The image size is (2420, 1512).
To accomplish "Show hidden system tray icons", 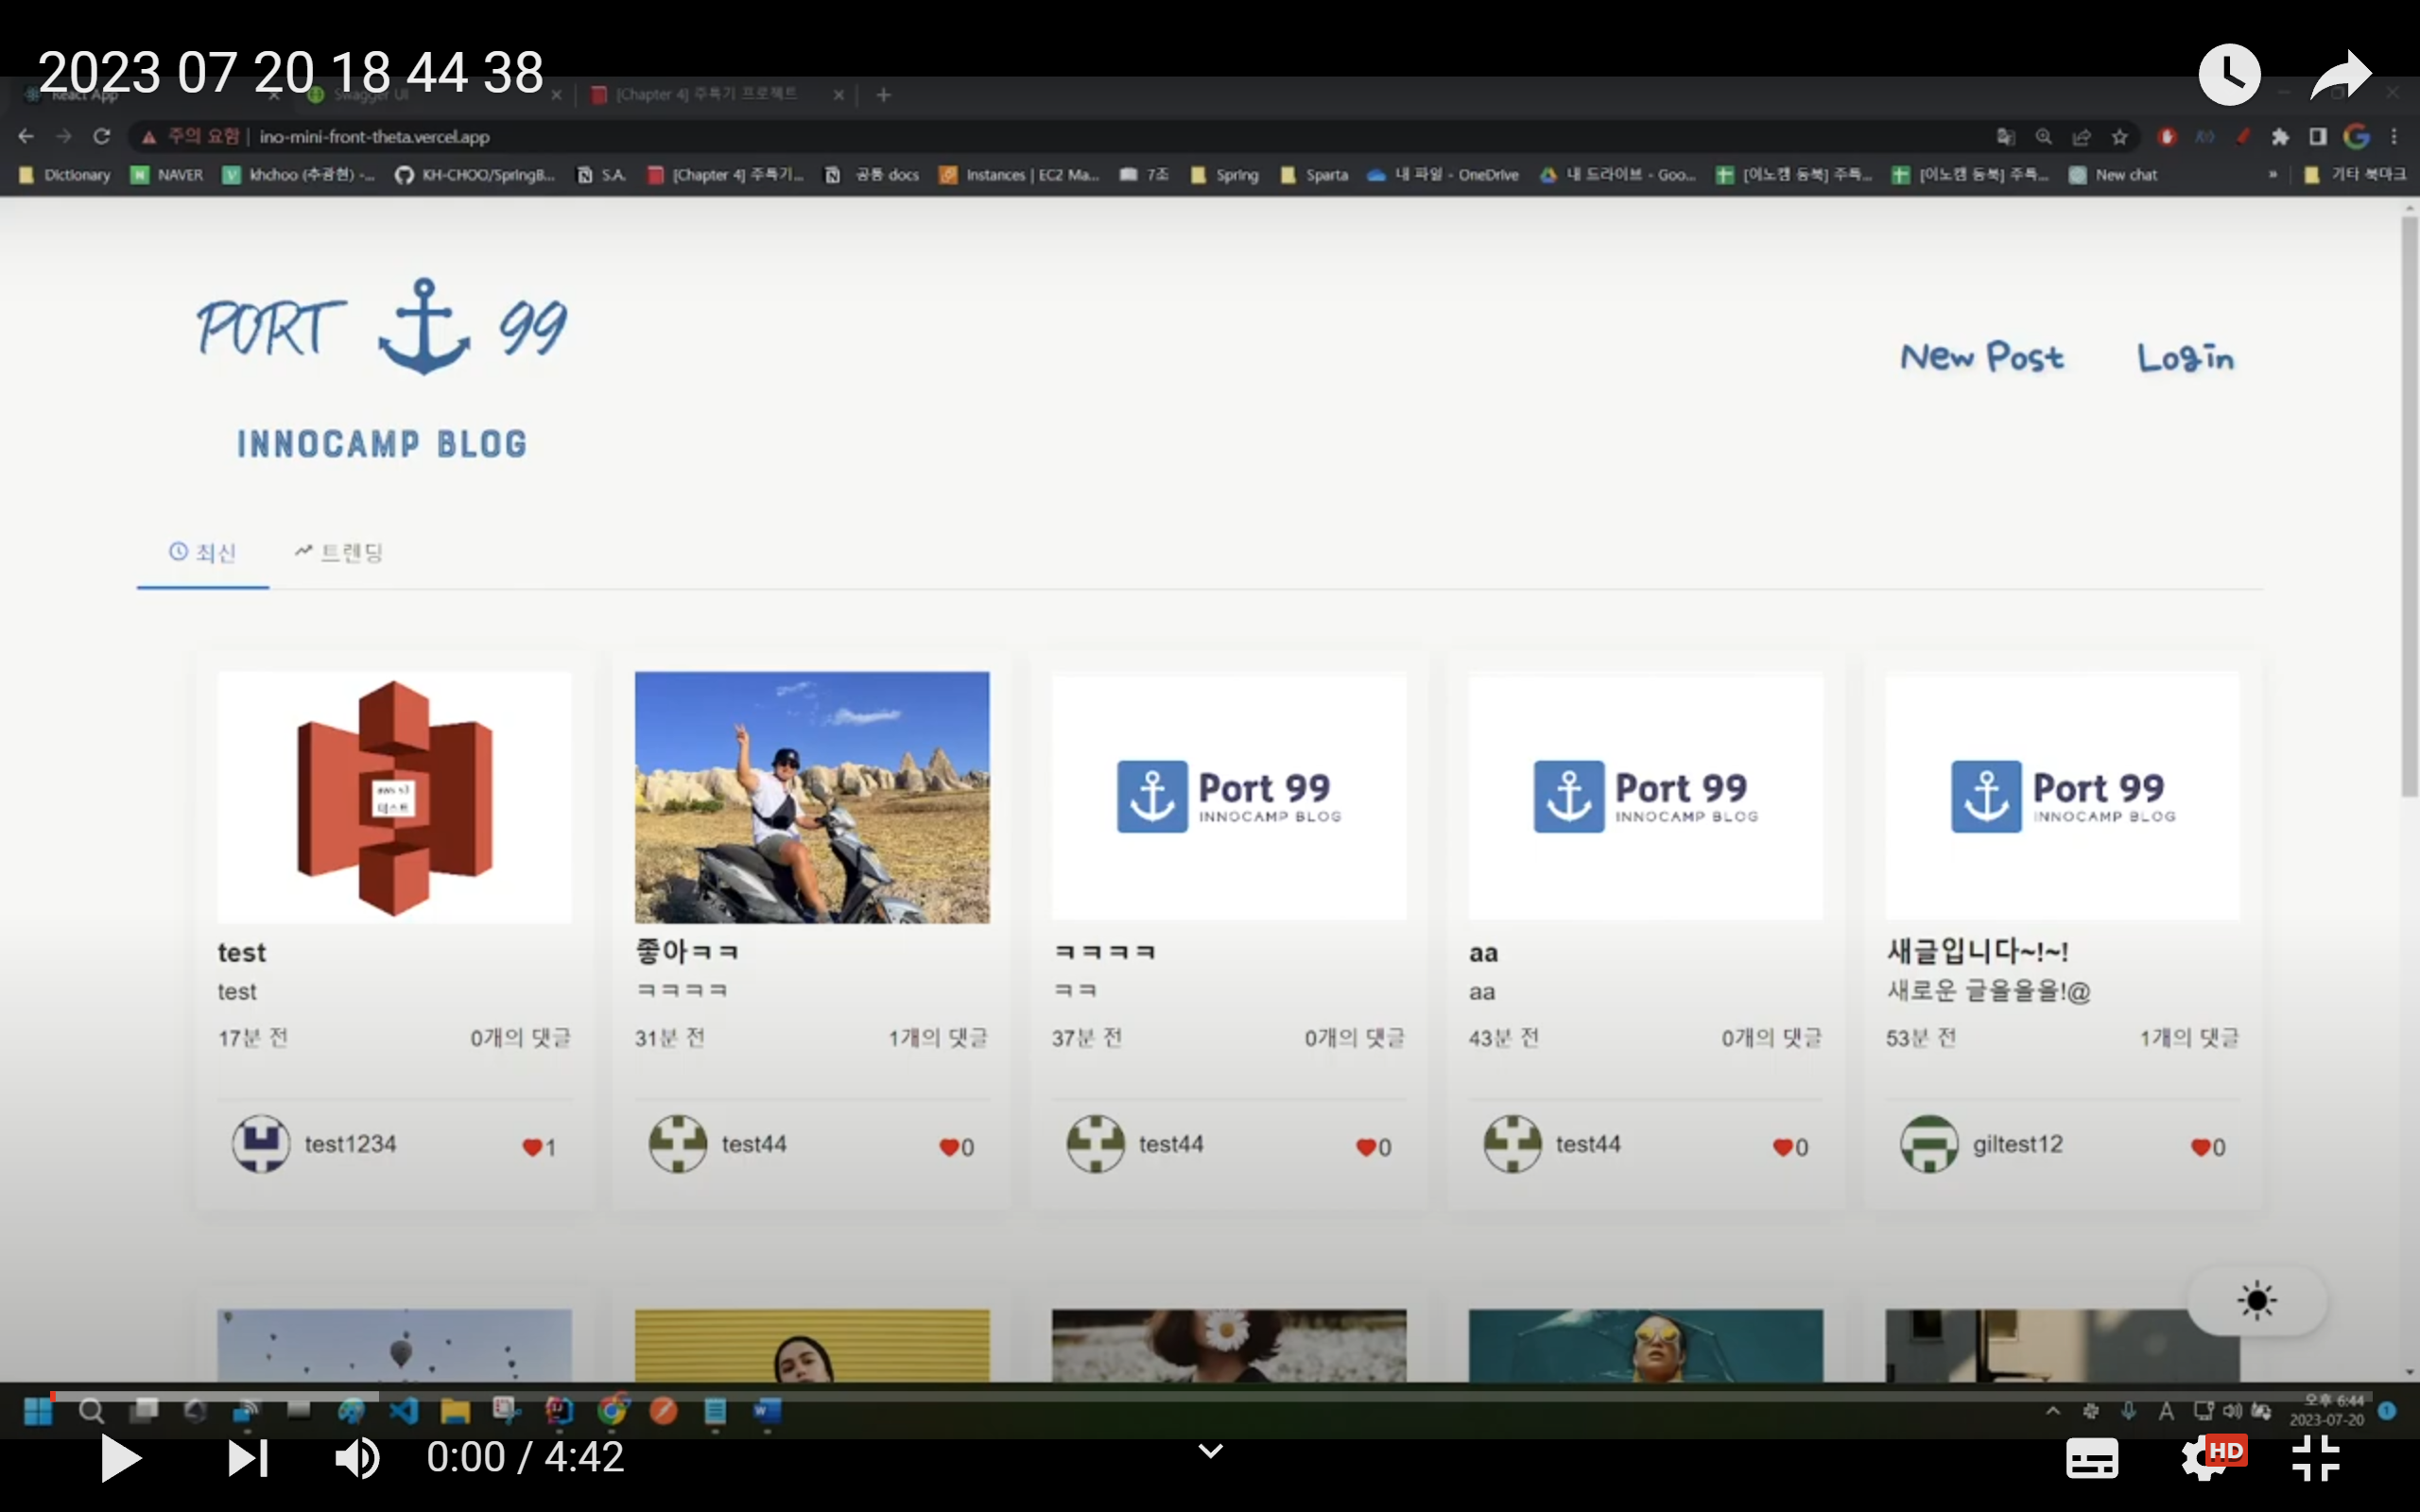I will [x=2053, y=1411].
